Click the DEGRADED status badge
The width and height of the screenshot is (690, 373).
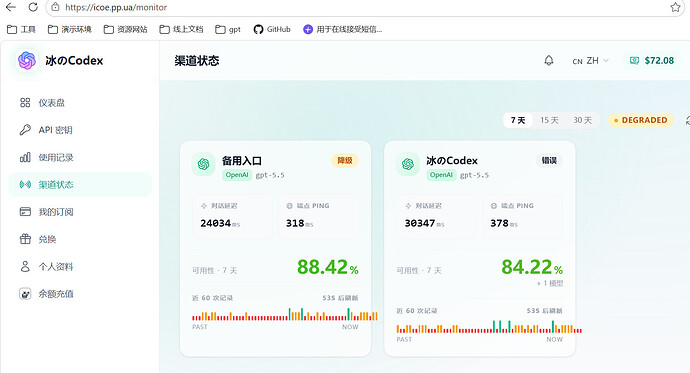coord(641,120)
